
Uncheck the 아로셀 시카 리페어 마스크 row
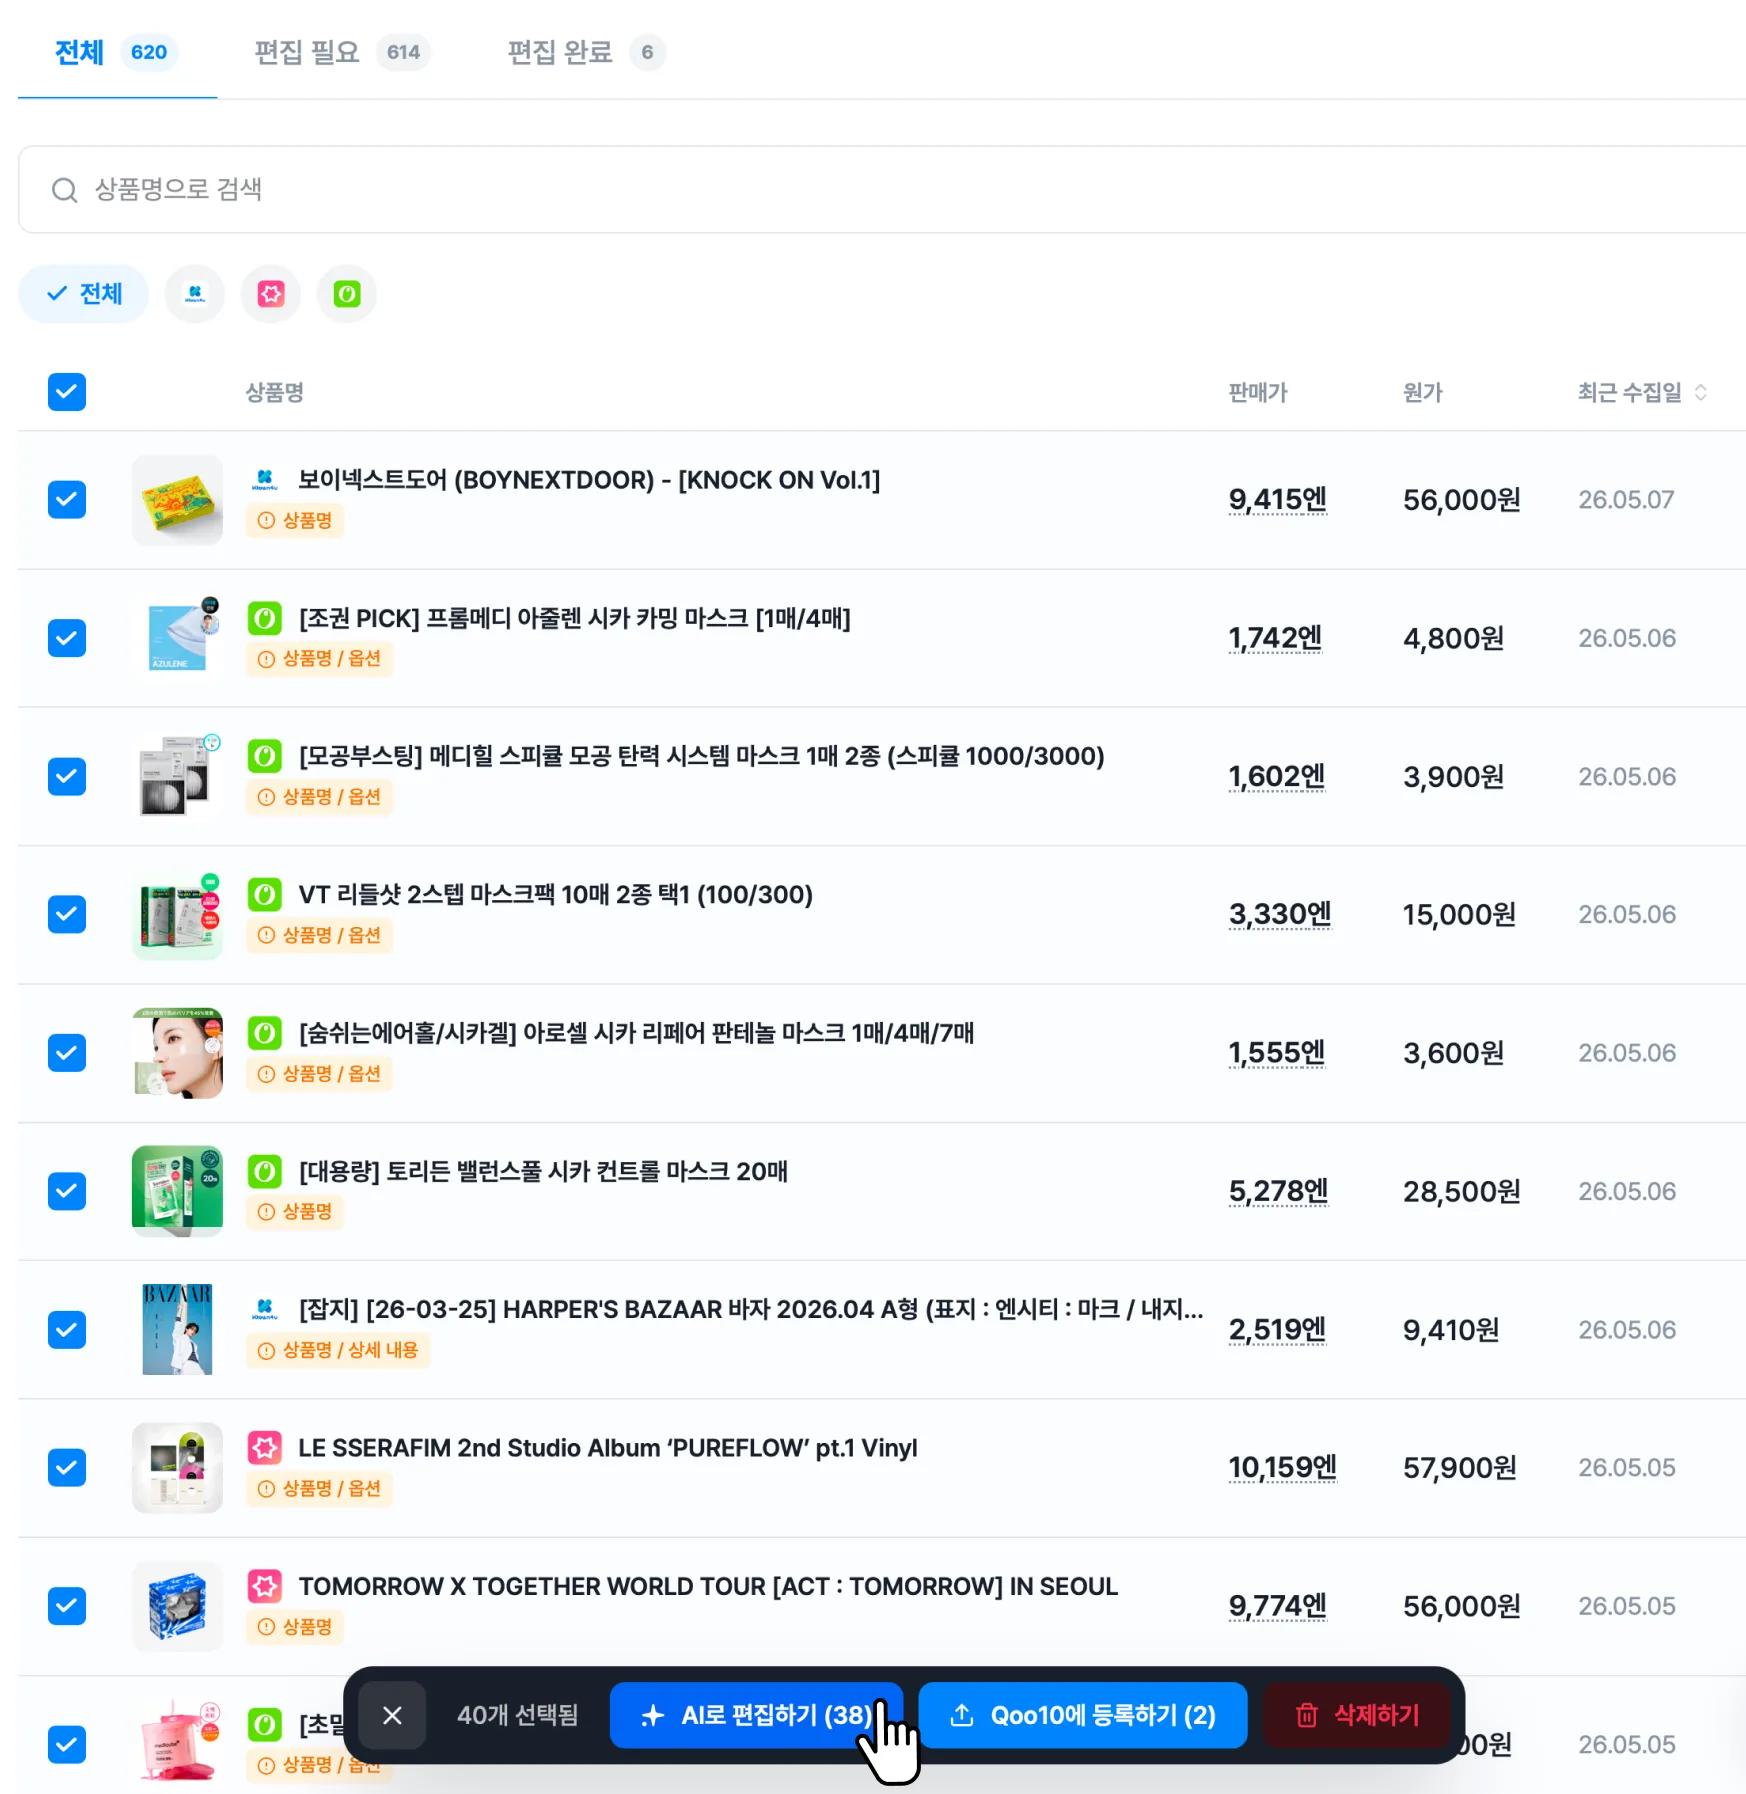tap(67, 1053)
